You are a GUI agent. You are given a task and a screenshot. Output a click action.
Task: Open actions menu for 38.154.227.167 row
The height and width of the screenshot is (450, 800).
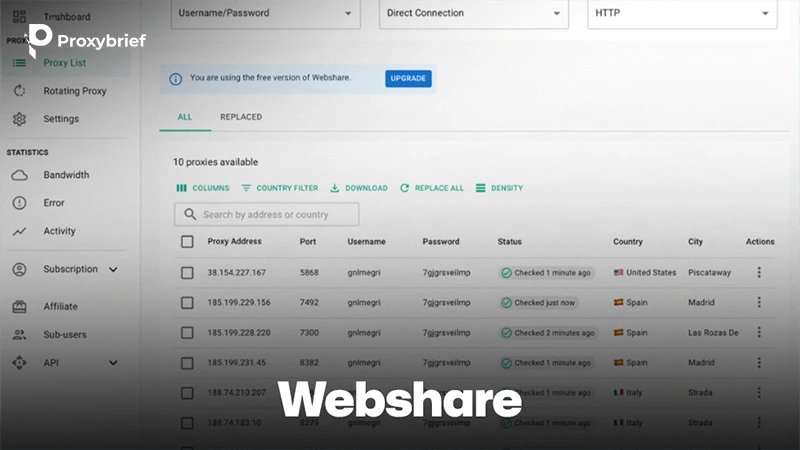[759, 272]
